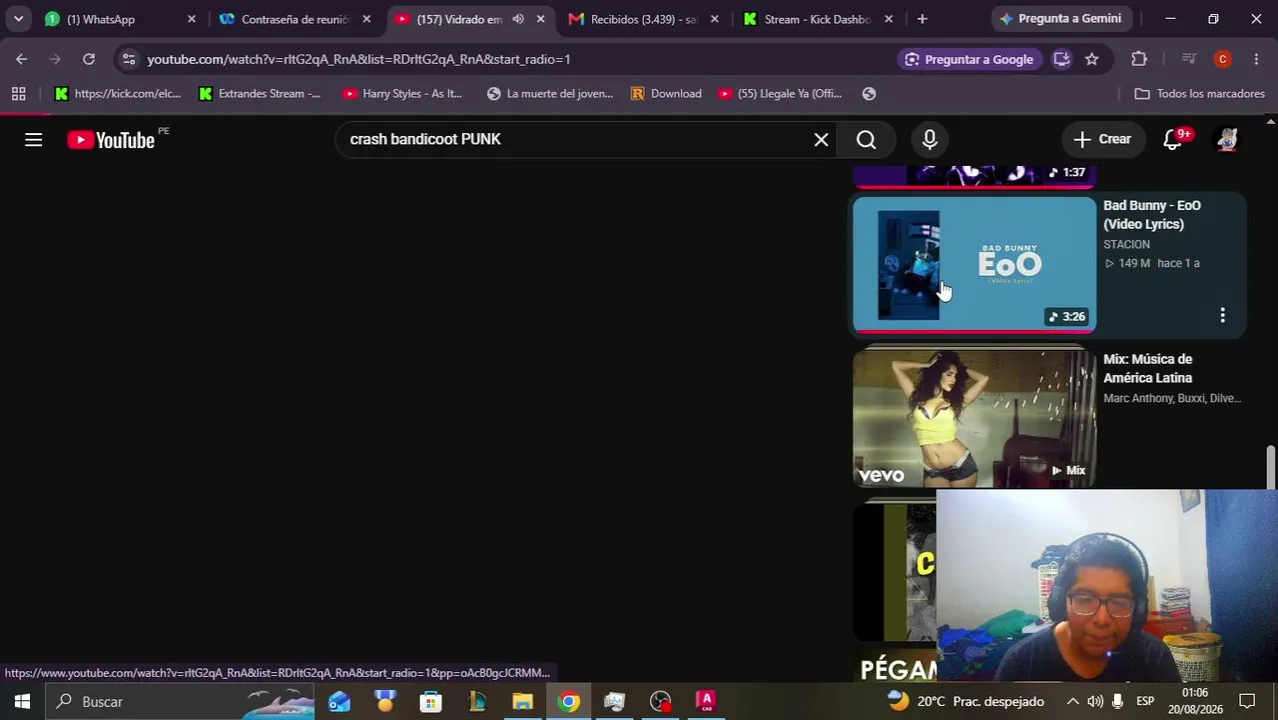This screenshot has width=1278, height=720.
Task: Open the "Bad Bunny - EoO (Video Lyrics)" title
Action: (1152, 215)
